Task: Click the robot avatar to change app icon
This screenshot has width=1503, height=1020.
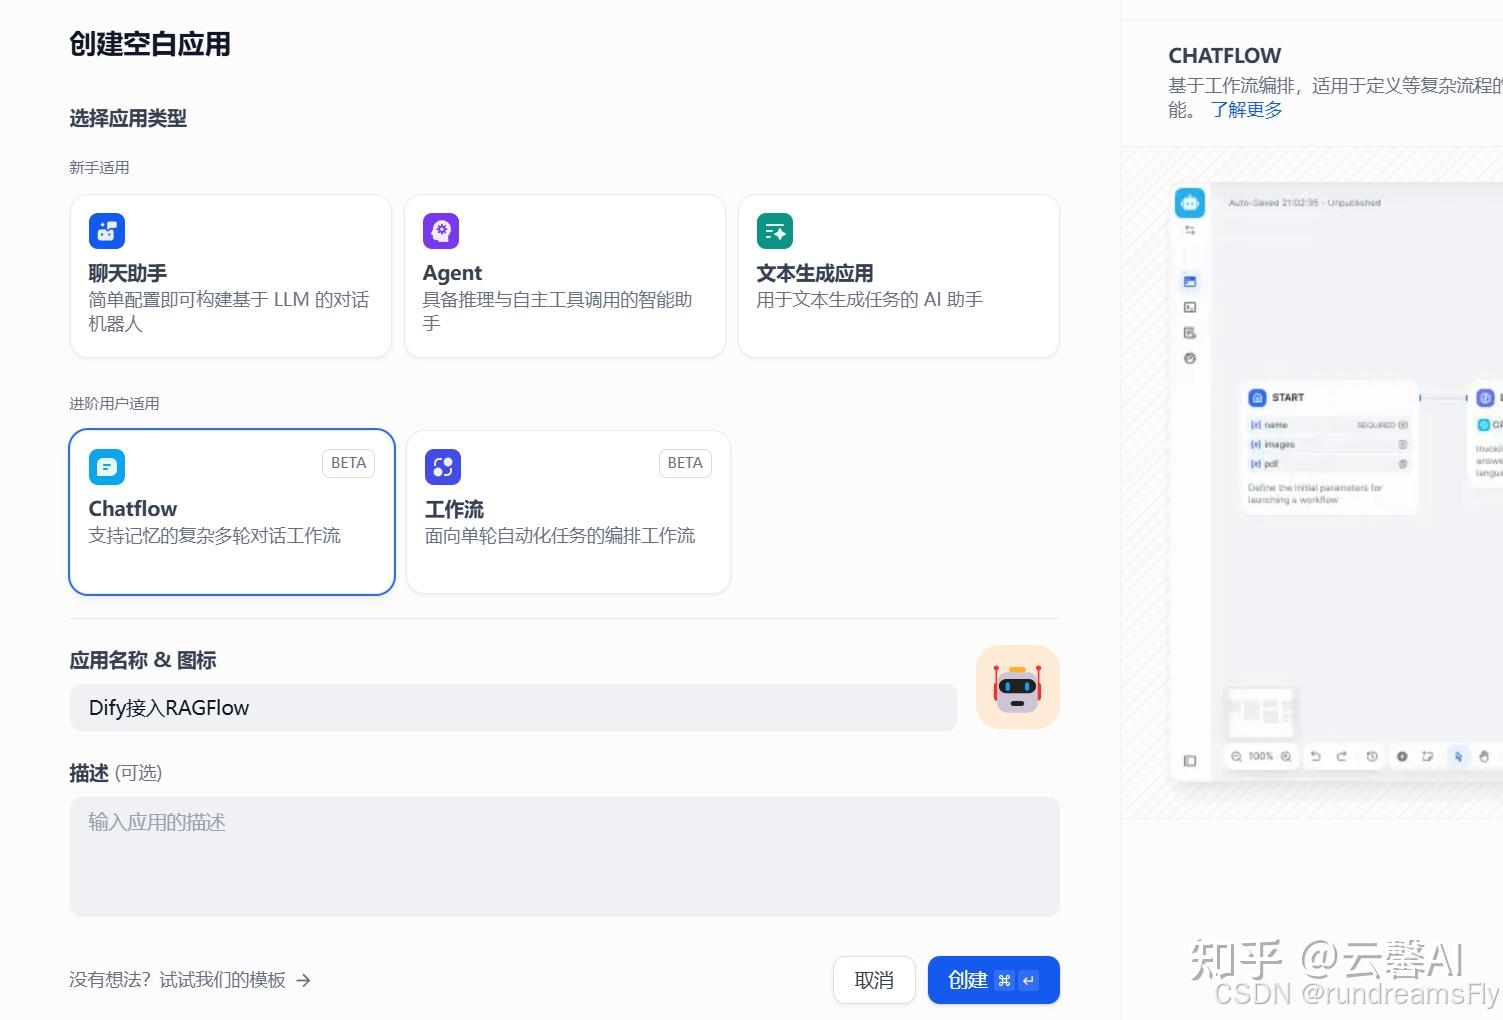Action: (x=1017, y=687)
